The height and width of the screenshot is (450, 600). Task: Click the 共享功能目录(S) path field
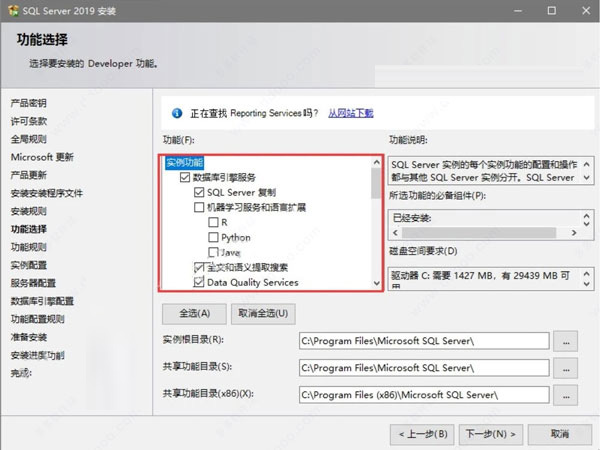[424, 368]
